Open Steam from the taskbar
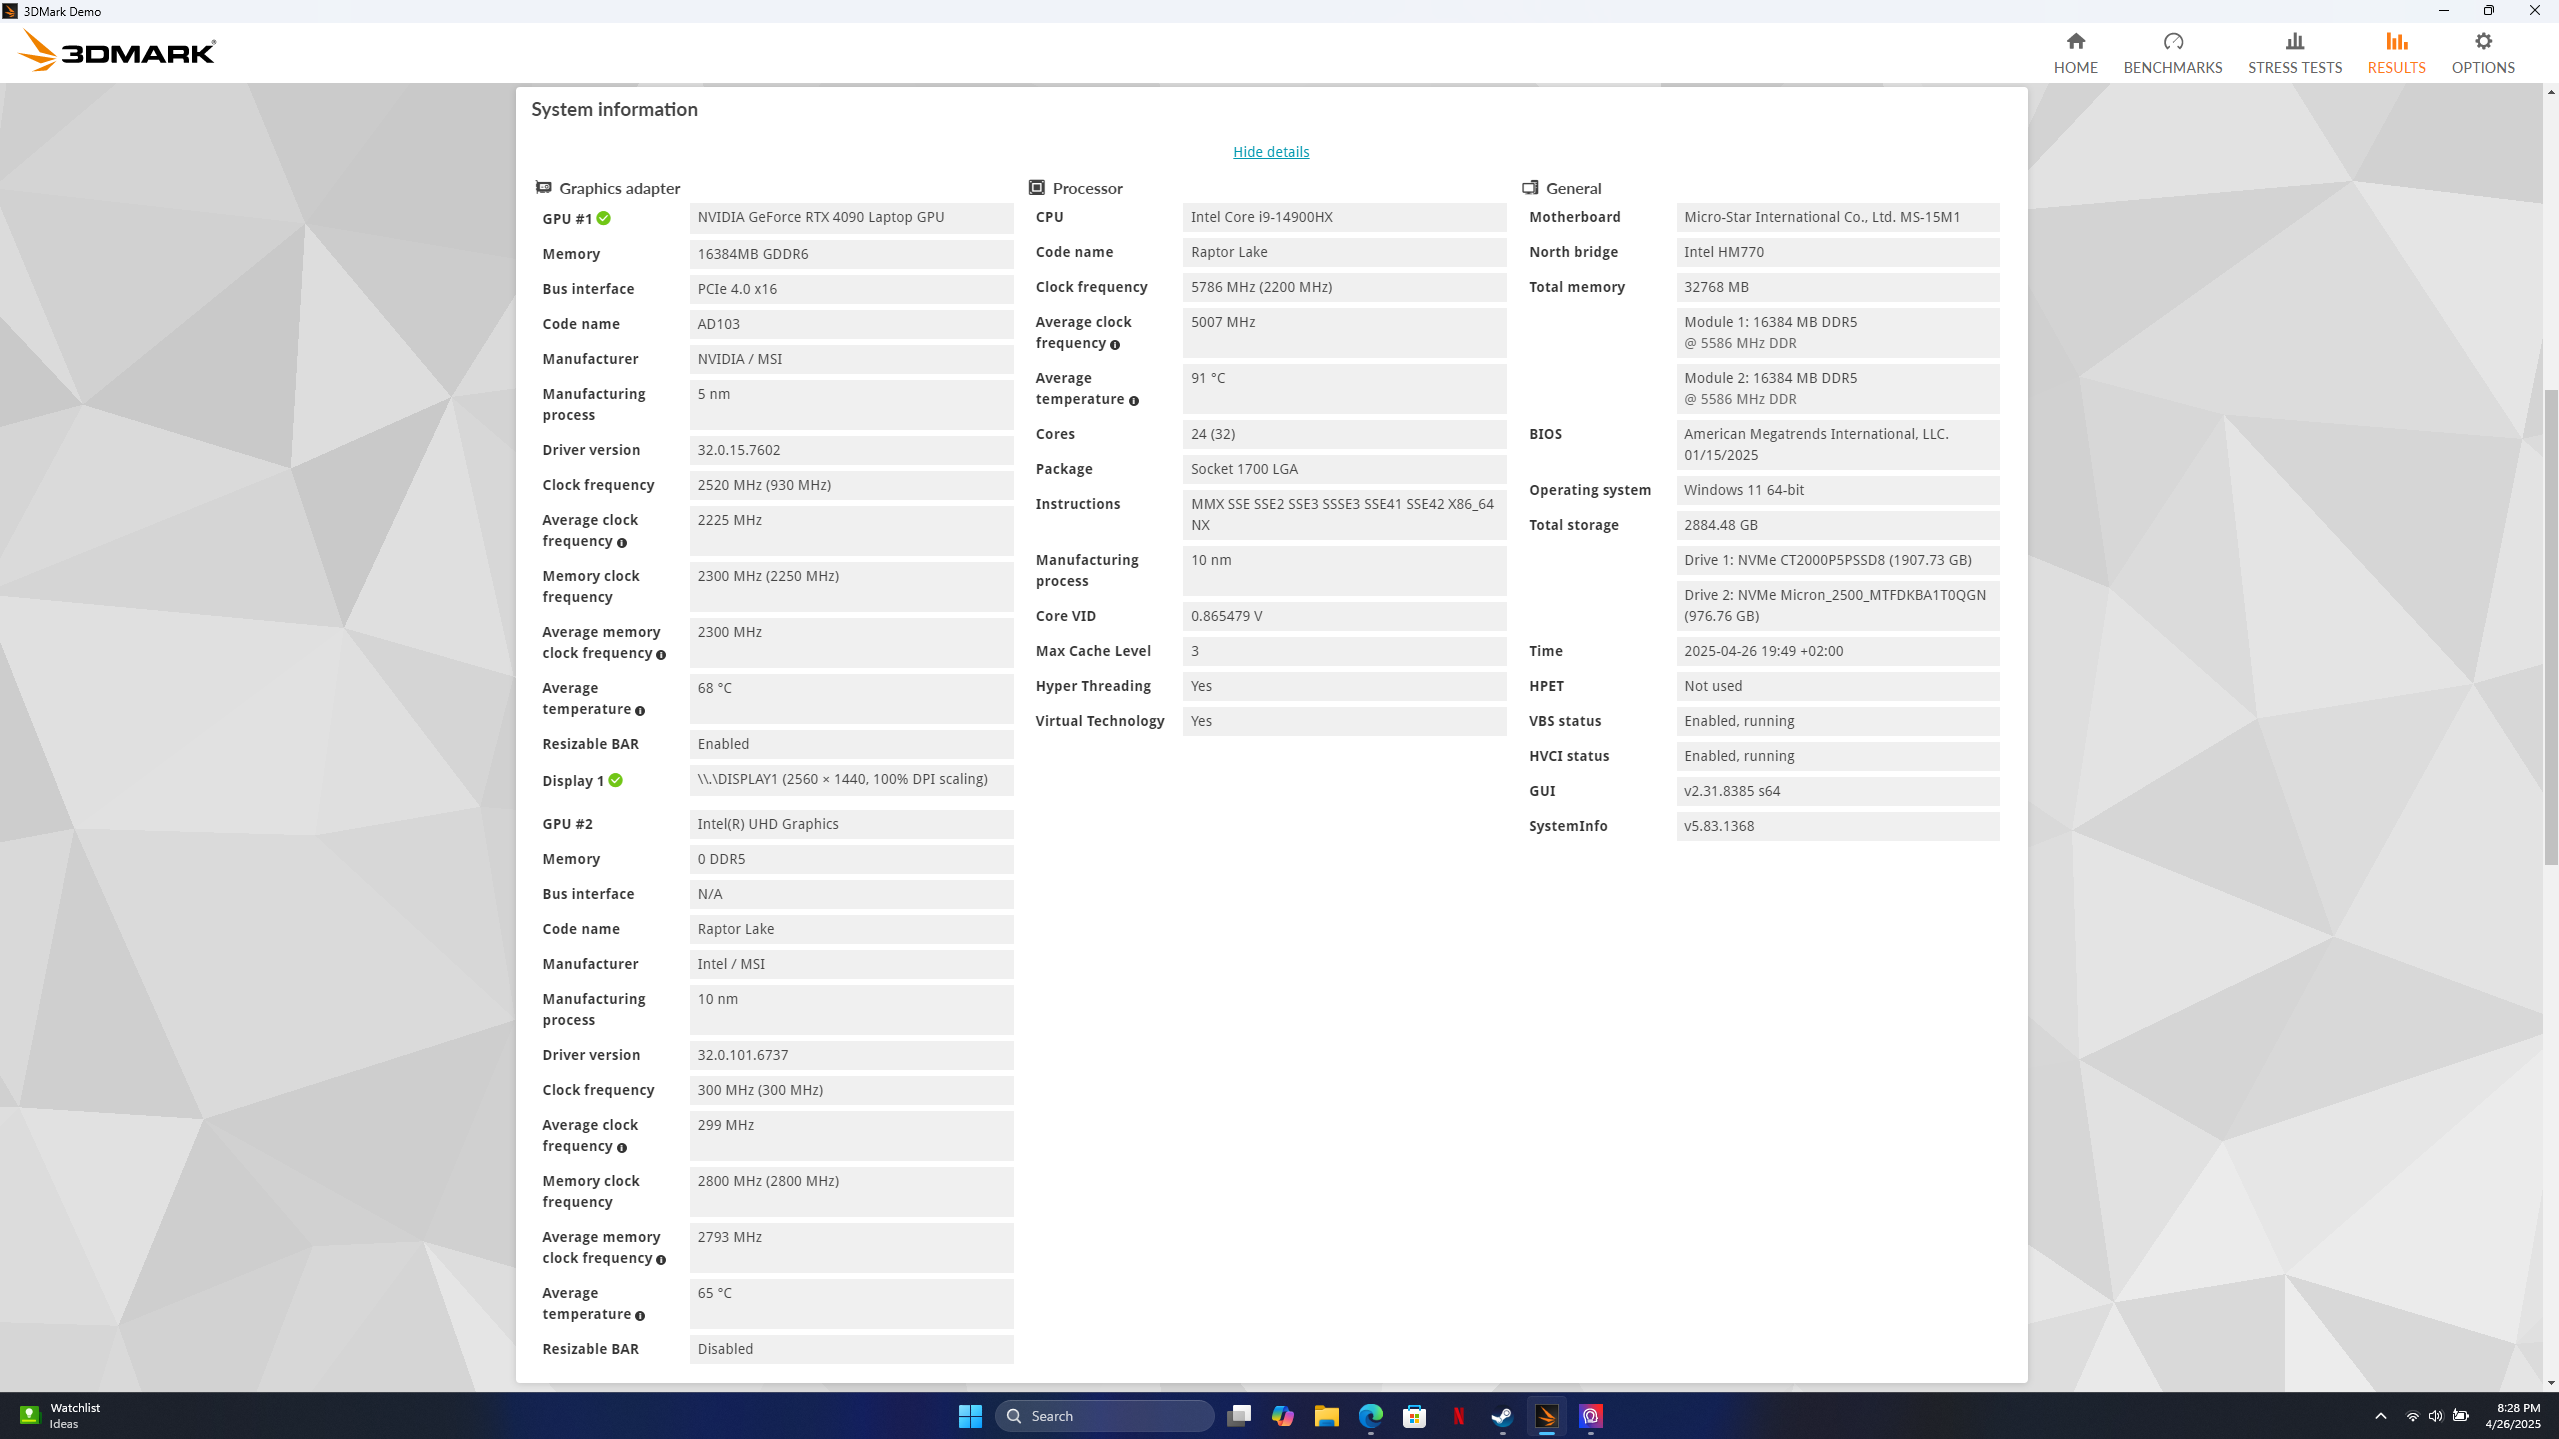 (1500, 1415)
